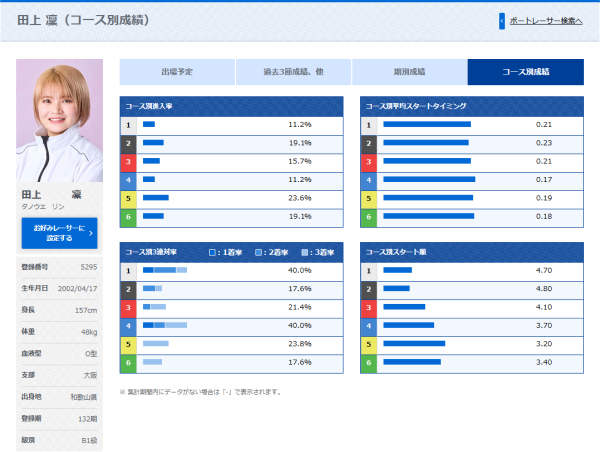Click registration number 5295
This screenshot has height=452, width=600.
[x=89, y=267]
